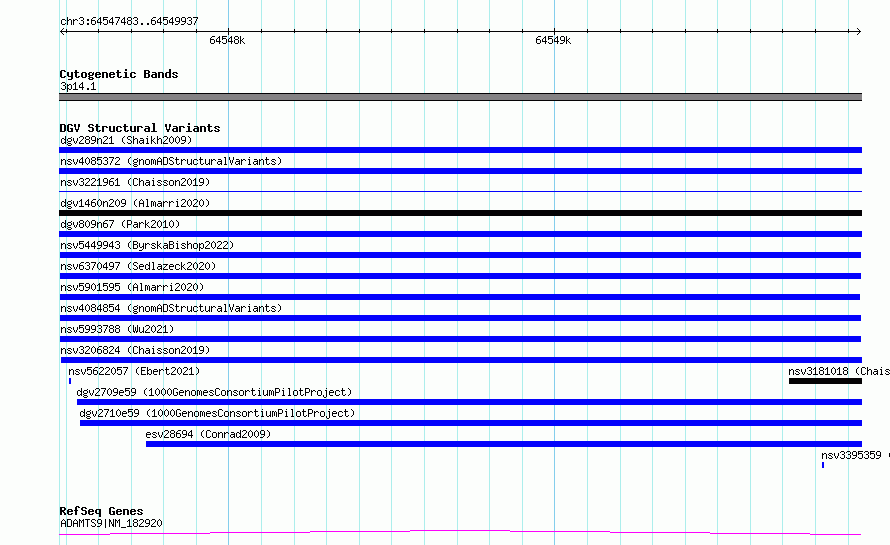Screen dimensions: 890x545
Task: Click the magenta ADAMTS9 gene line
Action: tap(460, 533)
